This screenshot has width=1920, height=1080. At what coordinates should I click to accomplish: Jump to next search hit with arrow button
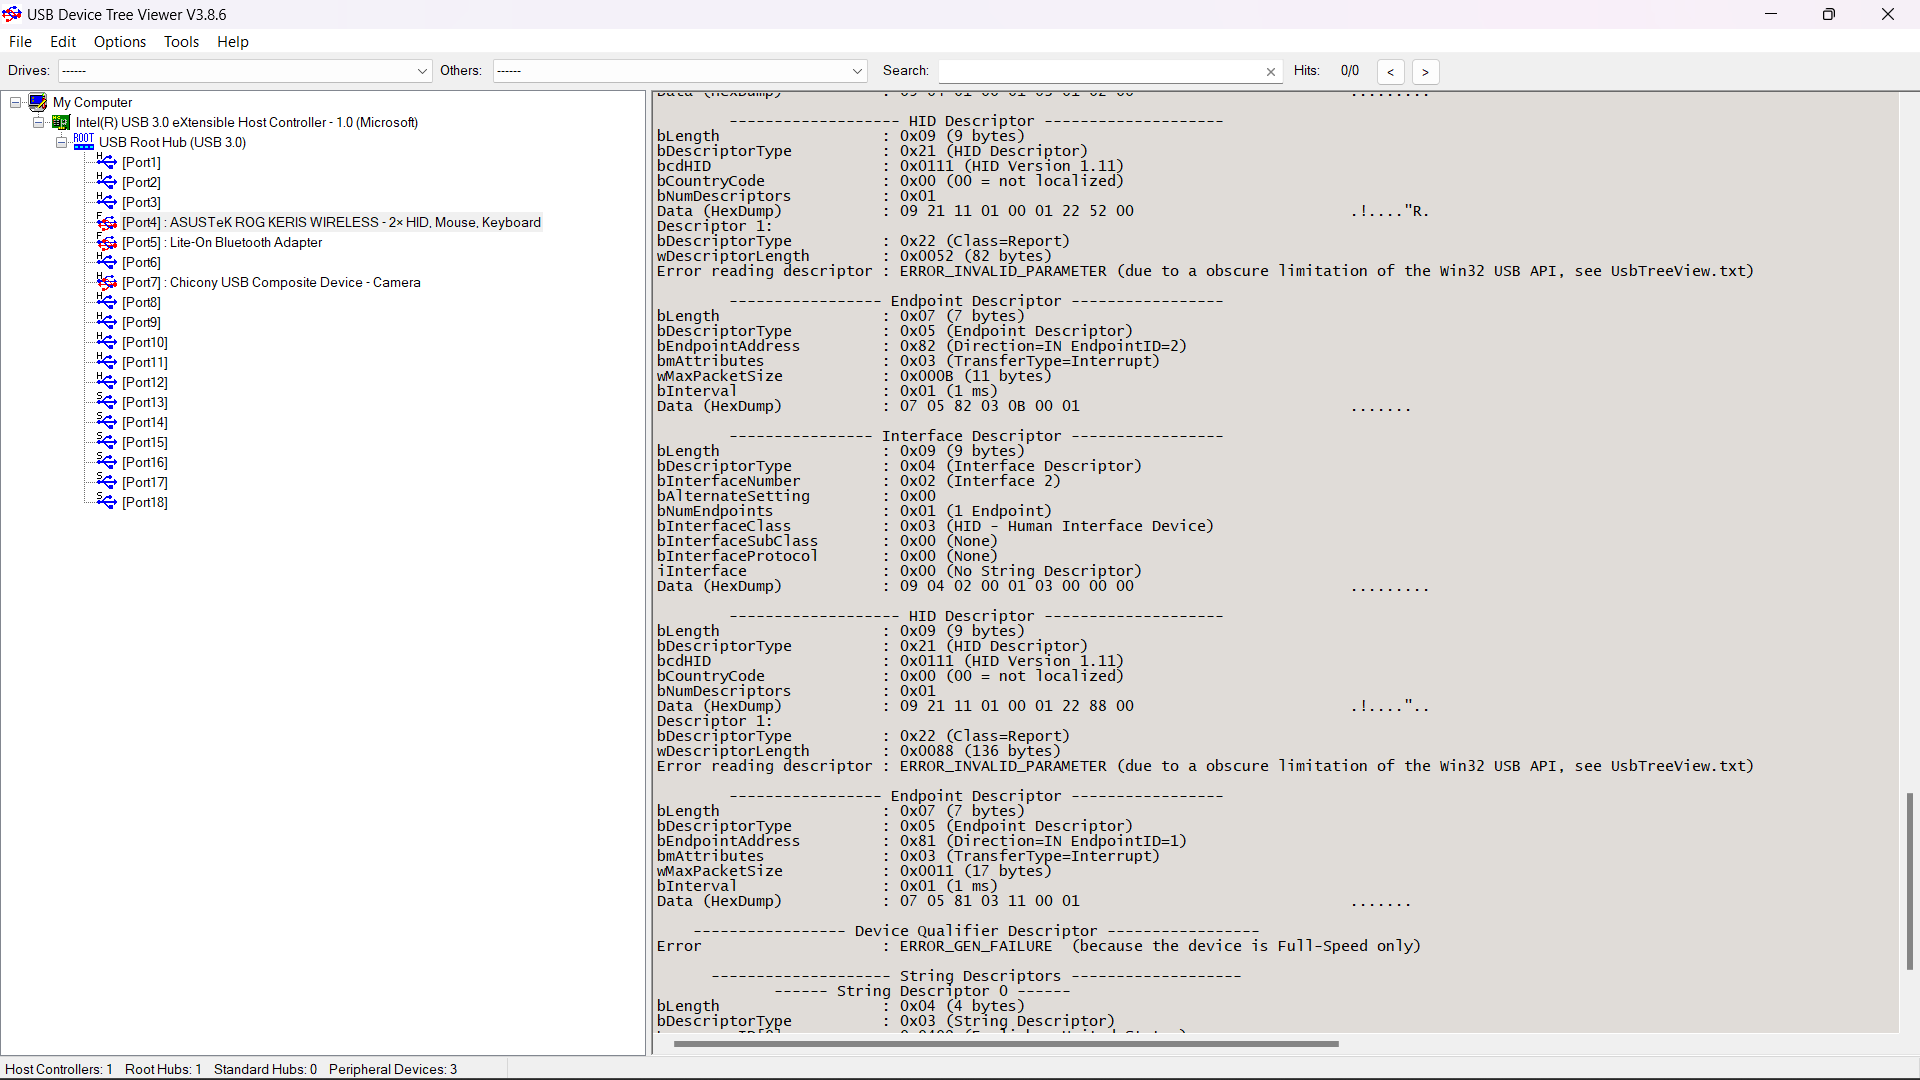click(1425, 71)
